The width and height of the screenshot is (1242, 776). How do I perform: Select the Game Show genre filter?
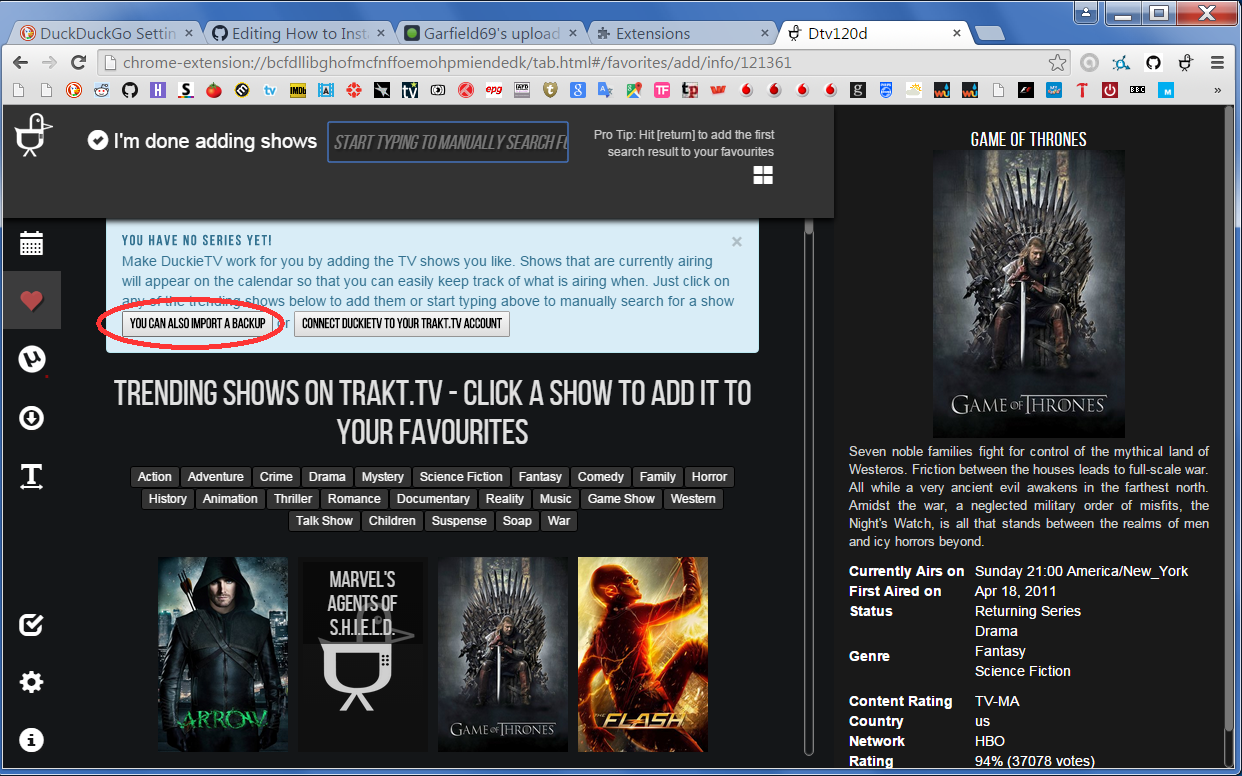[621, 499]
